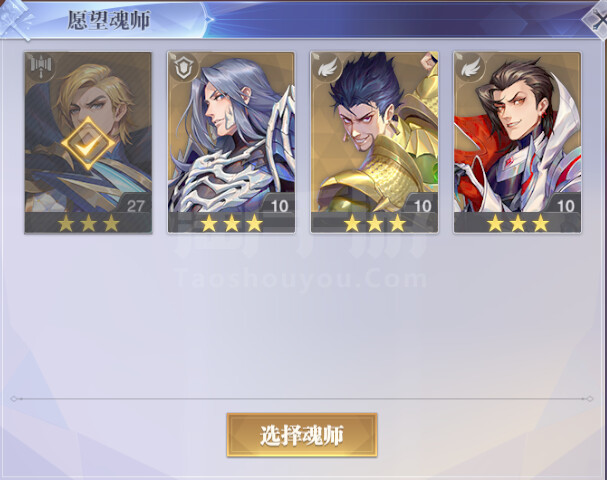Click the gold checkmark on the blonde hero card
607x480 pixels.
(88, 143)
